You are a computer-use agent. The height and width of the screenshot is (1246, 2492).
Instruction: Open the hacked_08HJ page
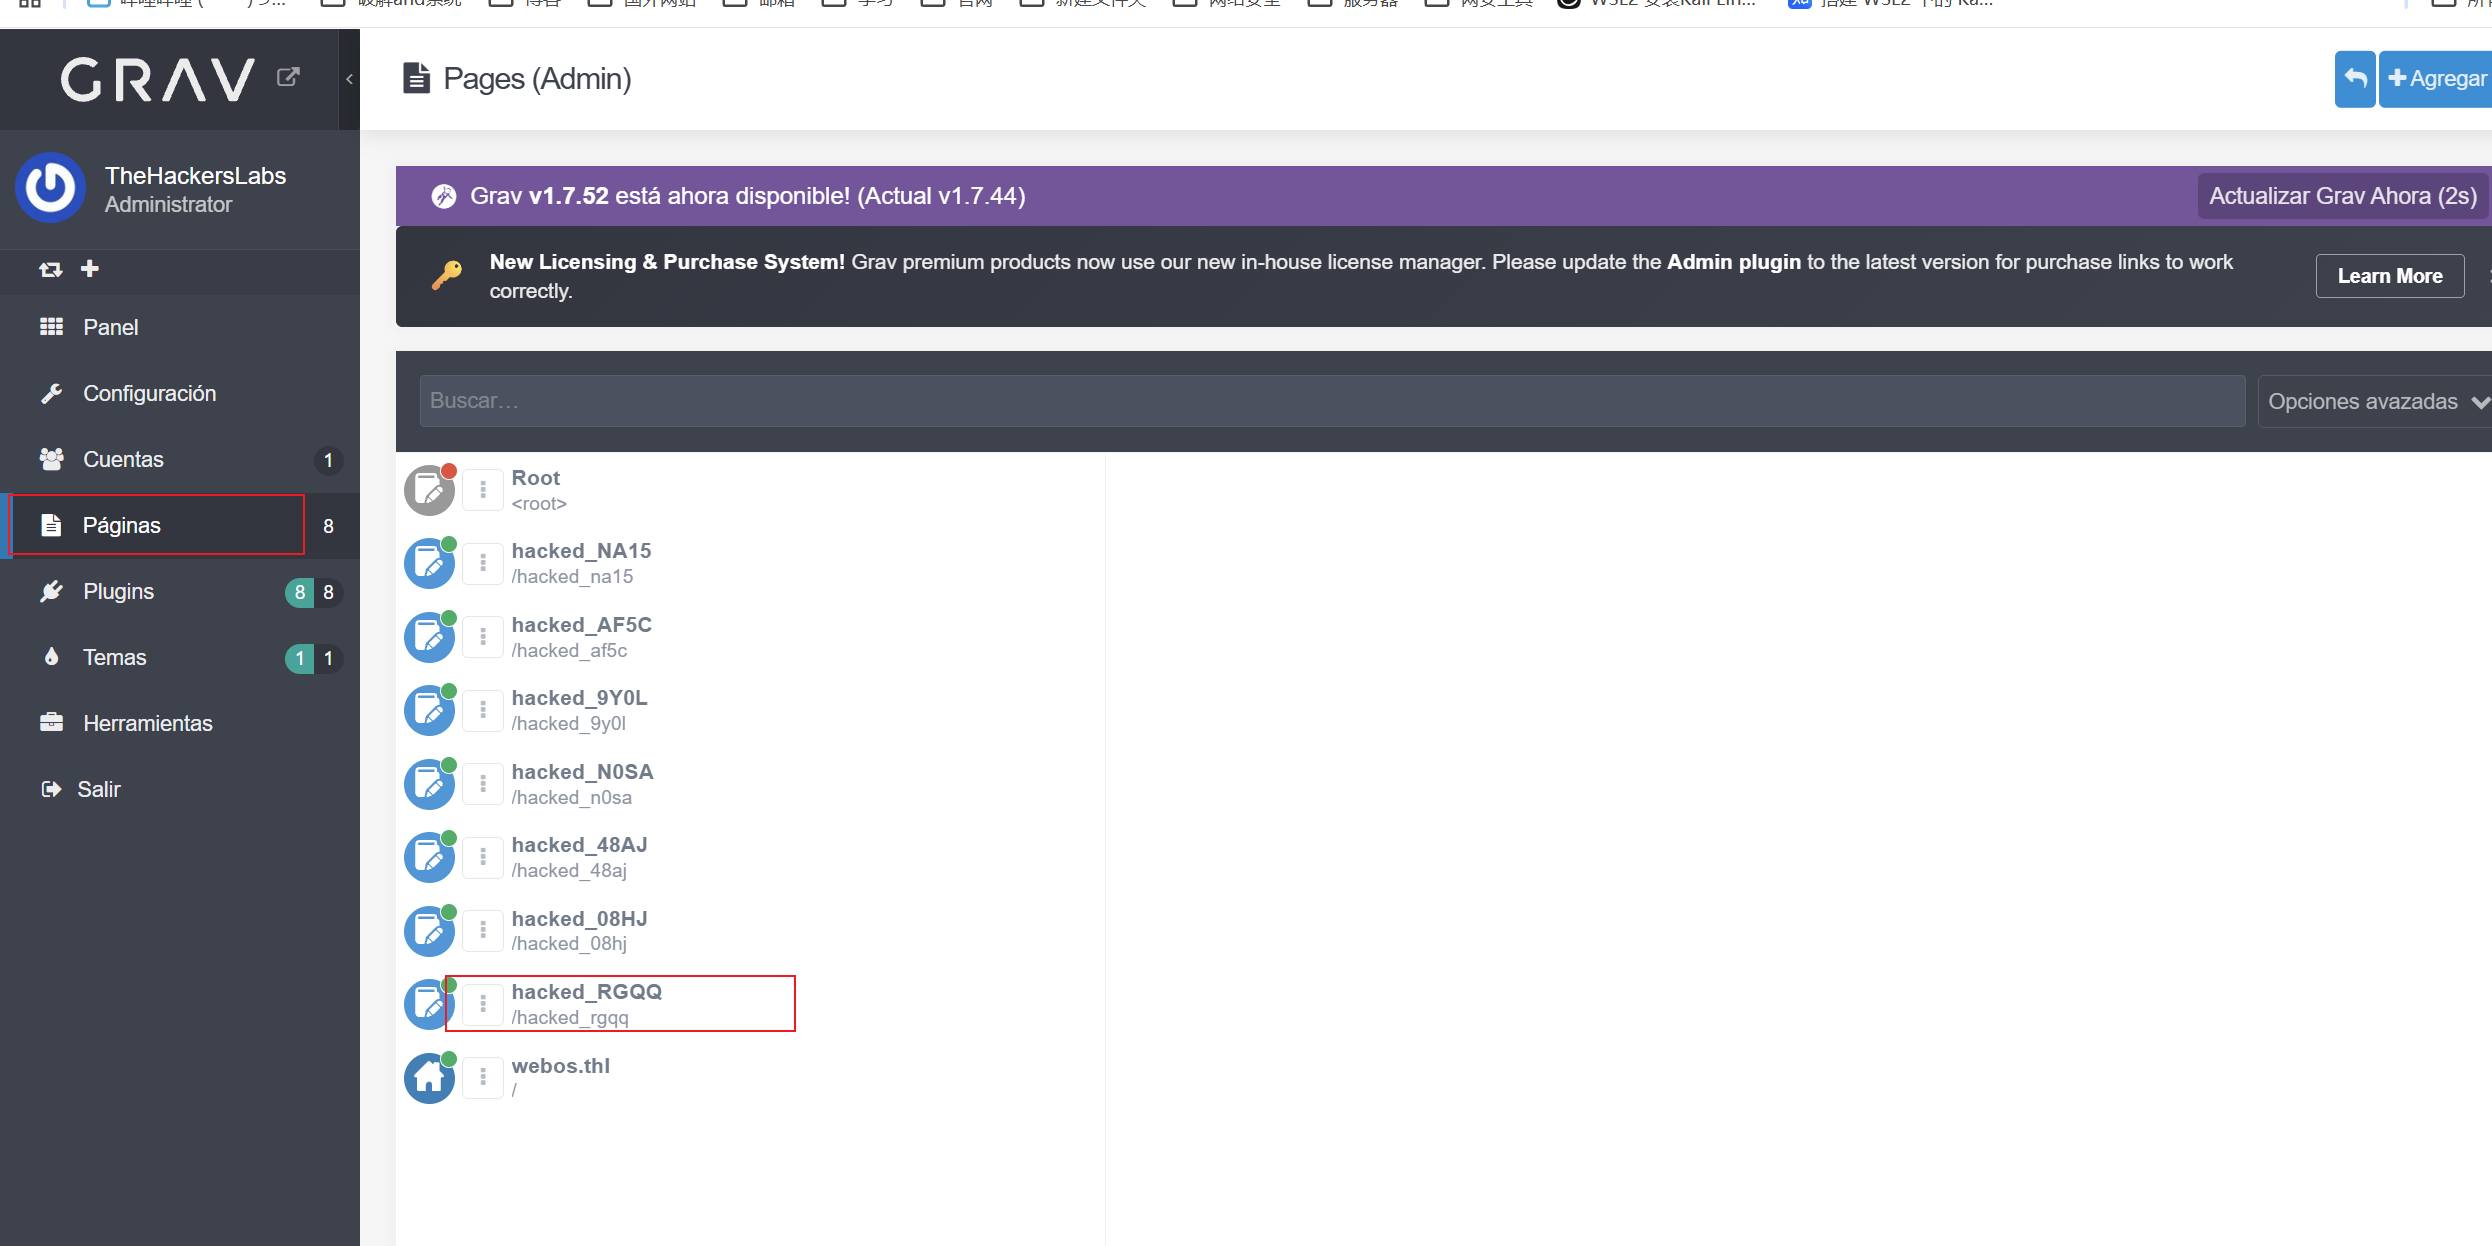coord(579,919)
